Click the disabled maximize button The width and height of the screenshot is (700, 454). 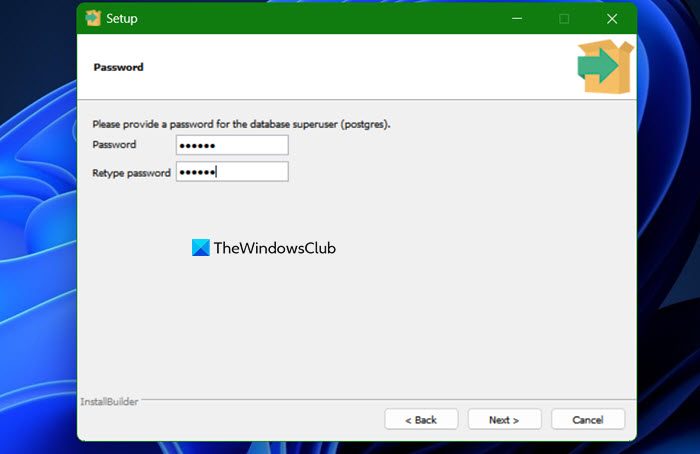click(x=564, y=19)
